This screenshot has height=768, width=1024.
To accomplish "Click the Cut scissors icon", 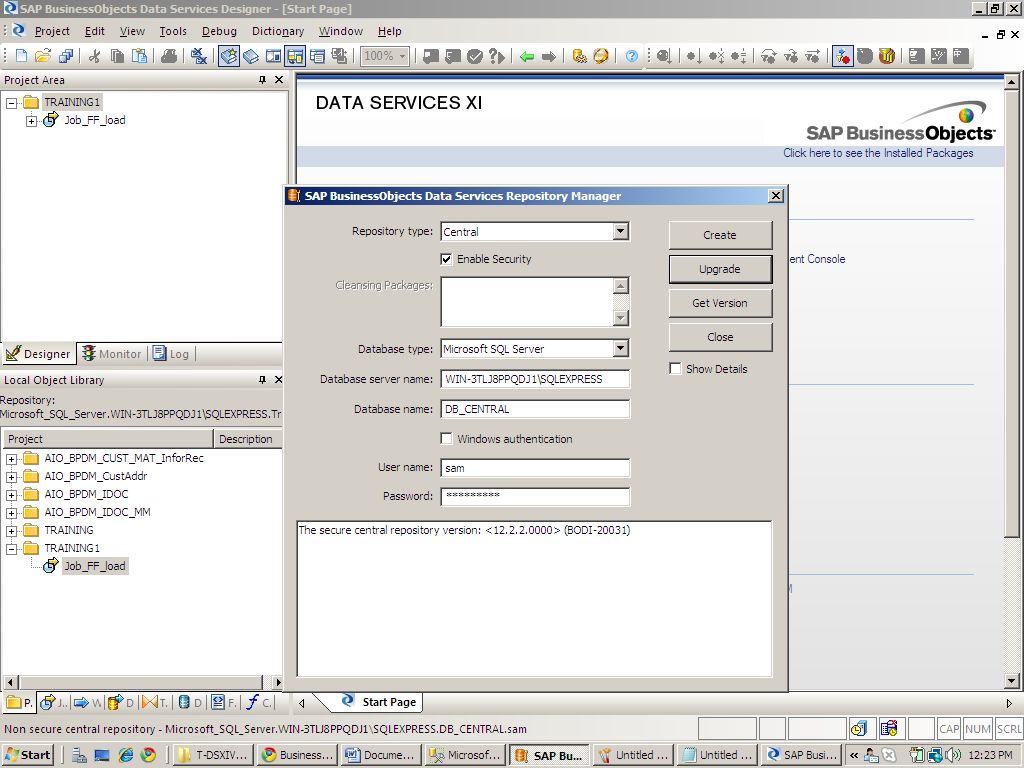I will (95, 56).
